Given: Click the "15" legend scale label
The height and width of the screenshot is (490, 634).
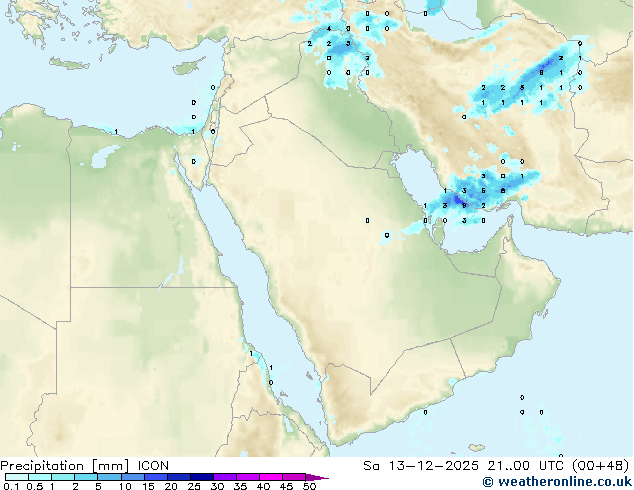Looking at the screenshot, I should coord(148,486).
